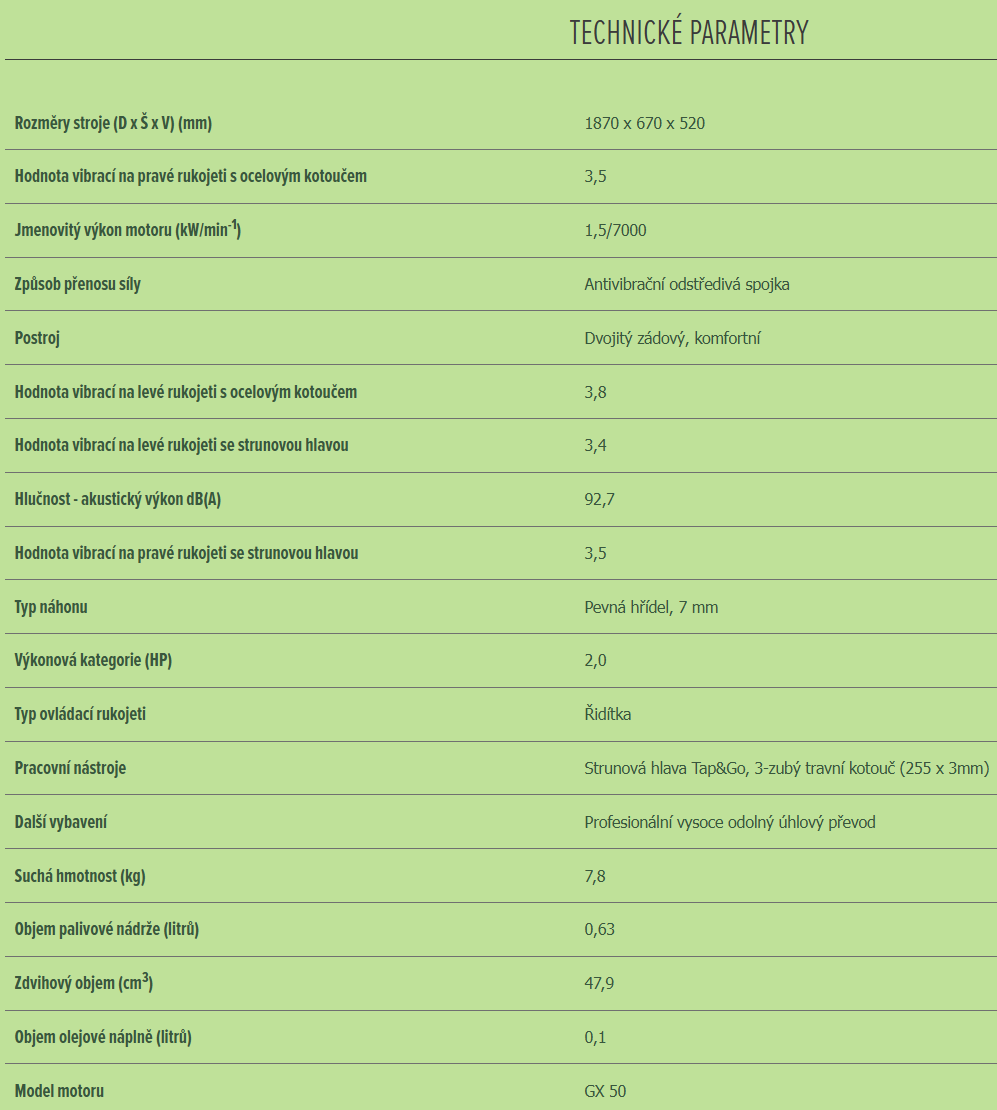Viewport: 997px width, 1110px height.
Task: Click the displacement value 47,9
Action: [599, 984]
